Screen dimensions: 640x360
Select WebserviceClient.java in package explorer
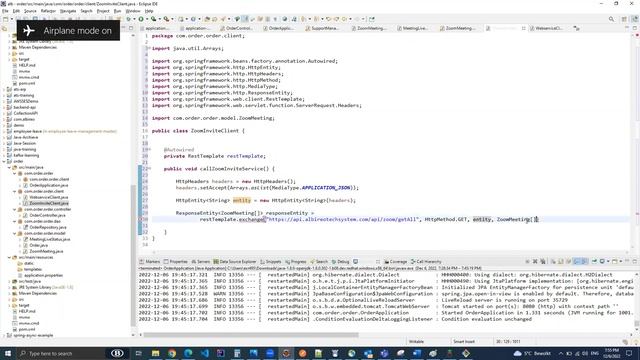pyautogui.click(x=49, y=197)
